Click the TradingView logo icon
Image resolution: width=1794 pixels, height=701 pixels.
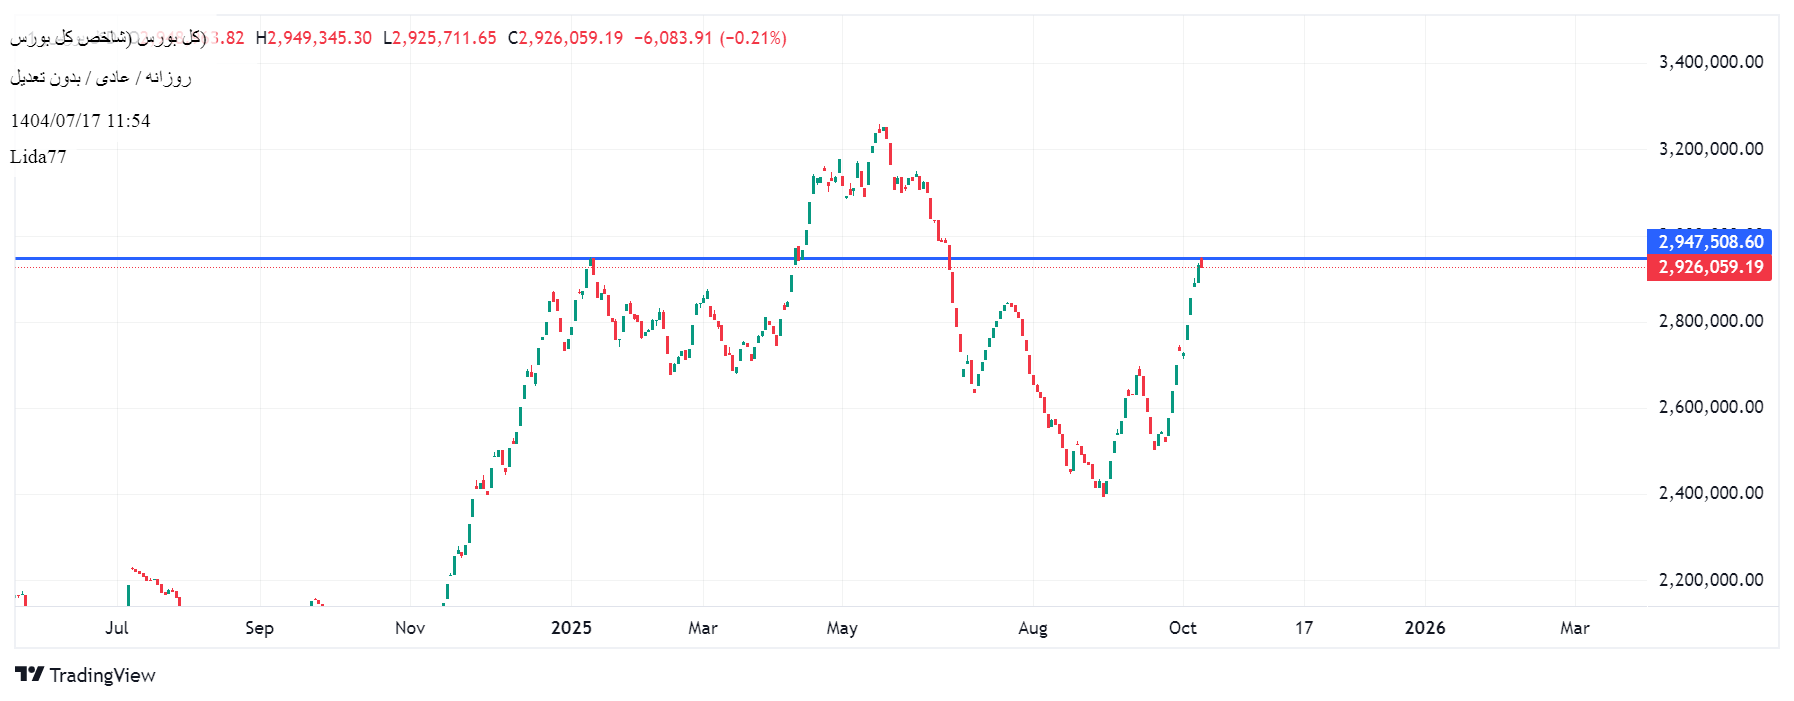click(x=29, y=674)
